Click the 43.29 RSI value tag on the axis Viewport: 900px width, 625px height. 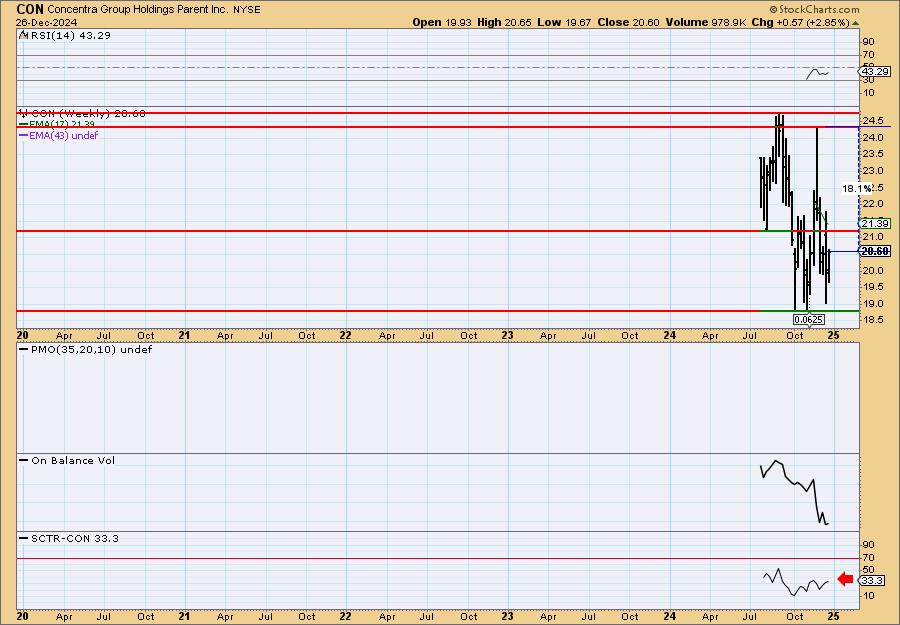(x=875, y=72)
